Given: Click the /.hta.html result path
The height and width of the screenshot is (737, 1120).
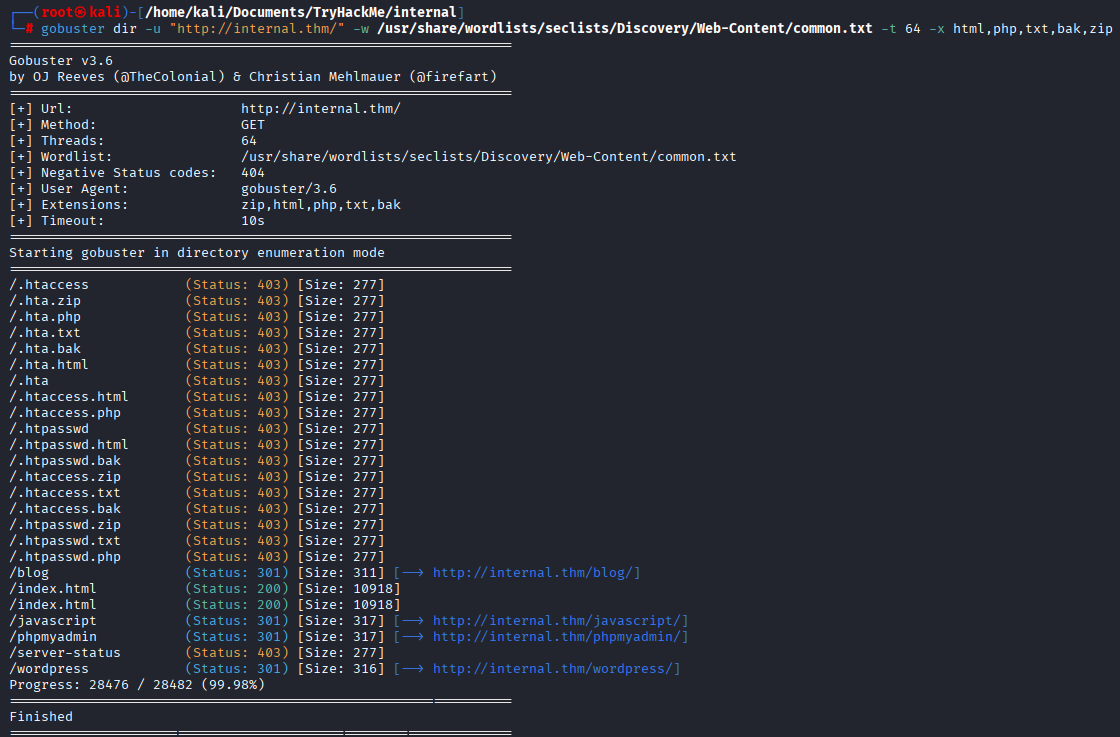Looking at the screenshot, I should tap(49, 364).
